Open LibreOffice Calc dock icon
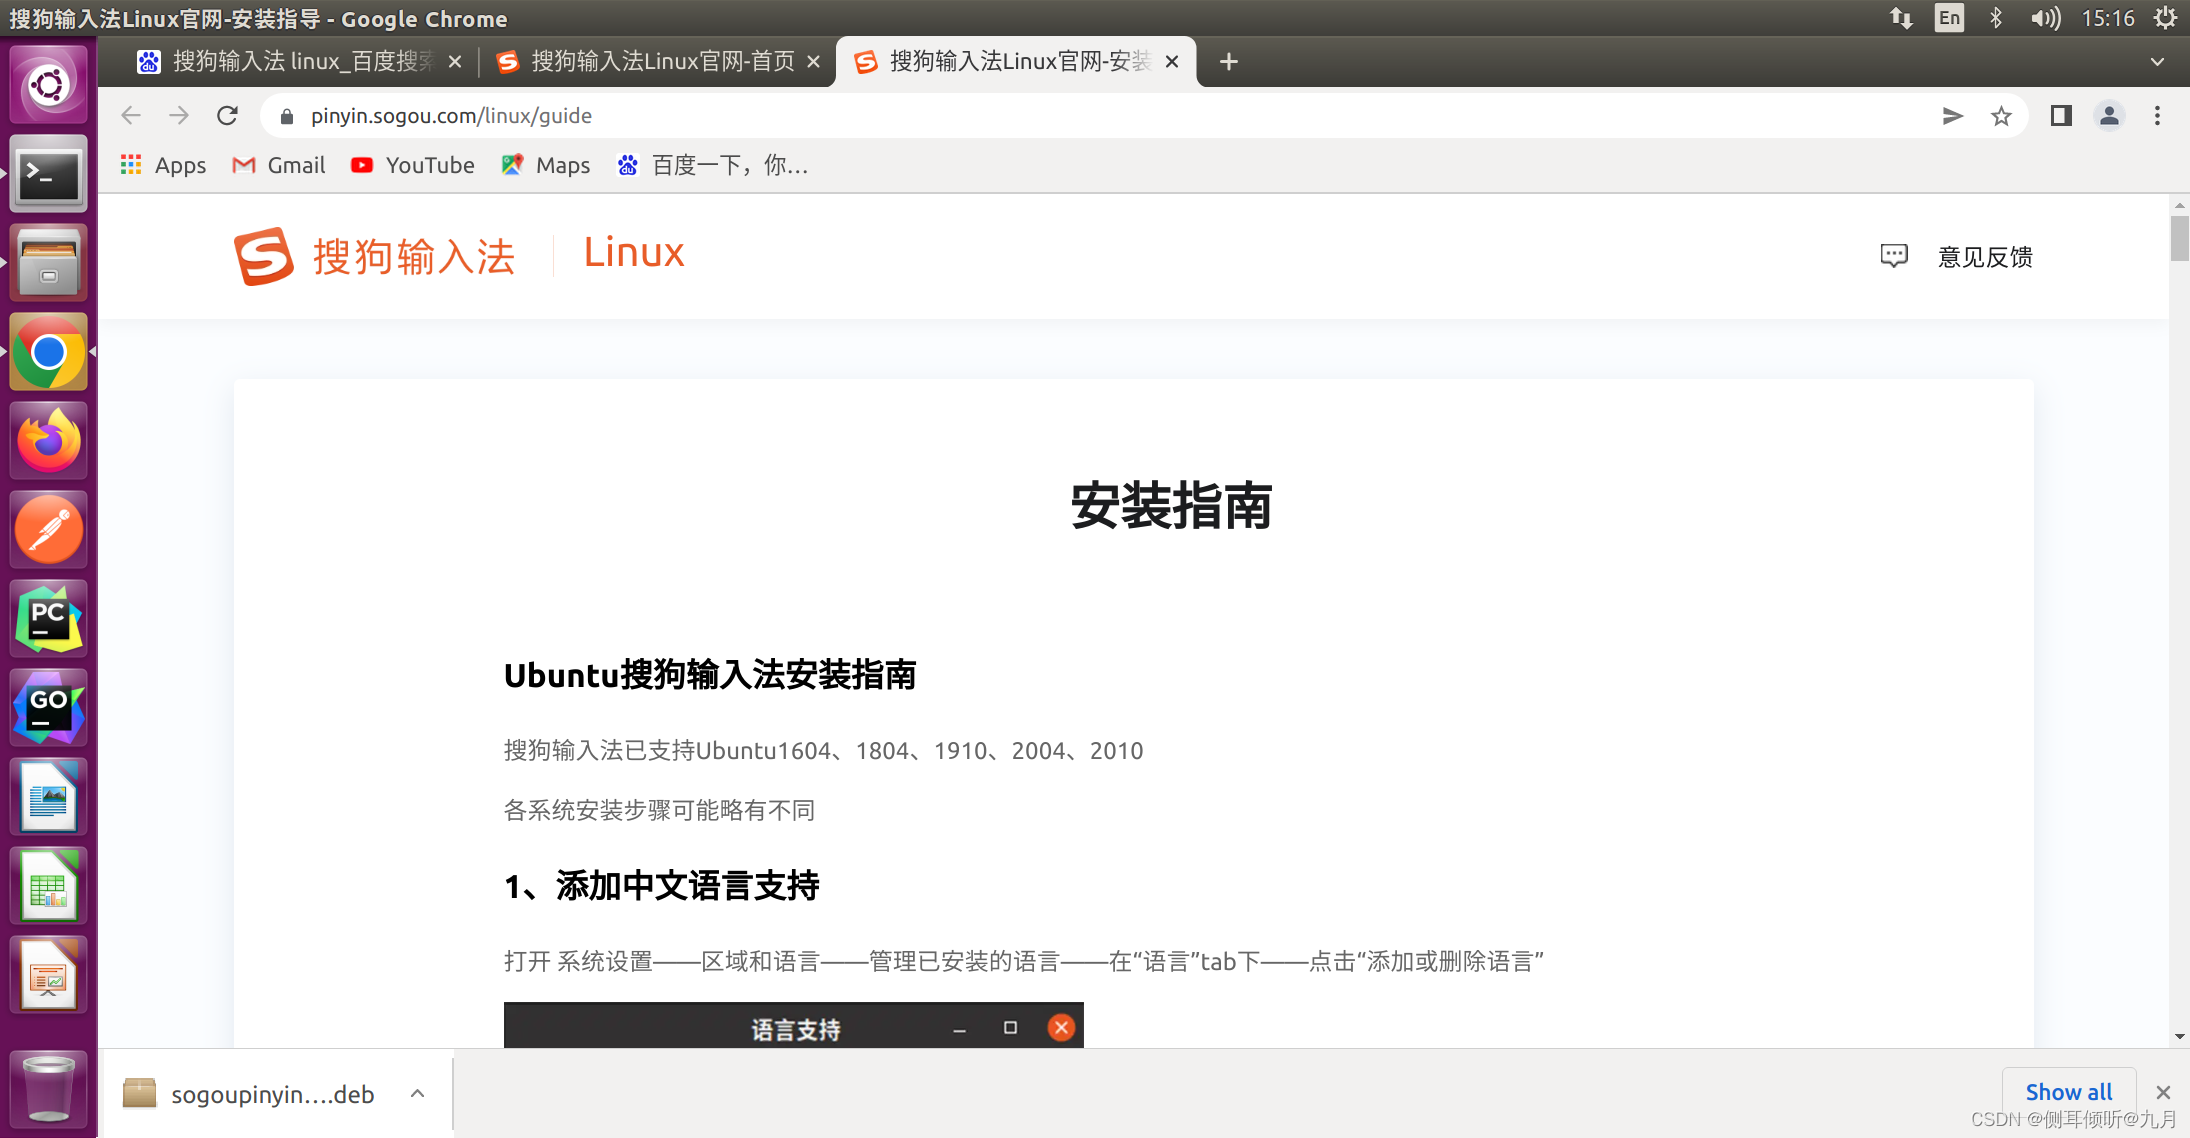 48,886
